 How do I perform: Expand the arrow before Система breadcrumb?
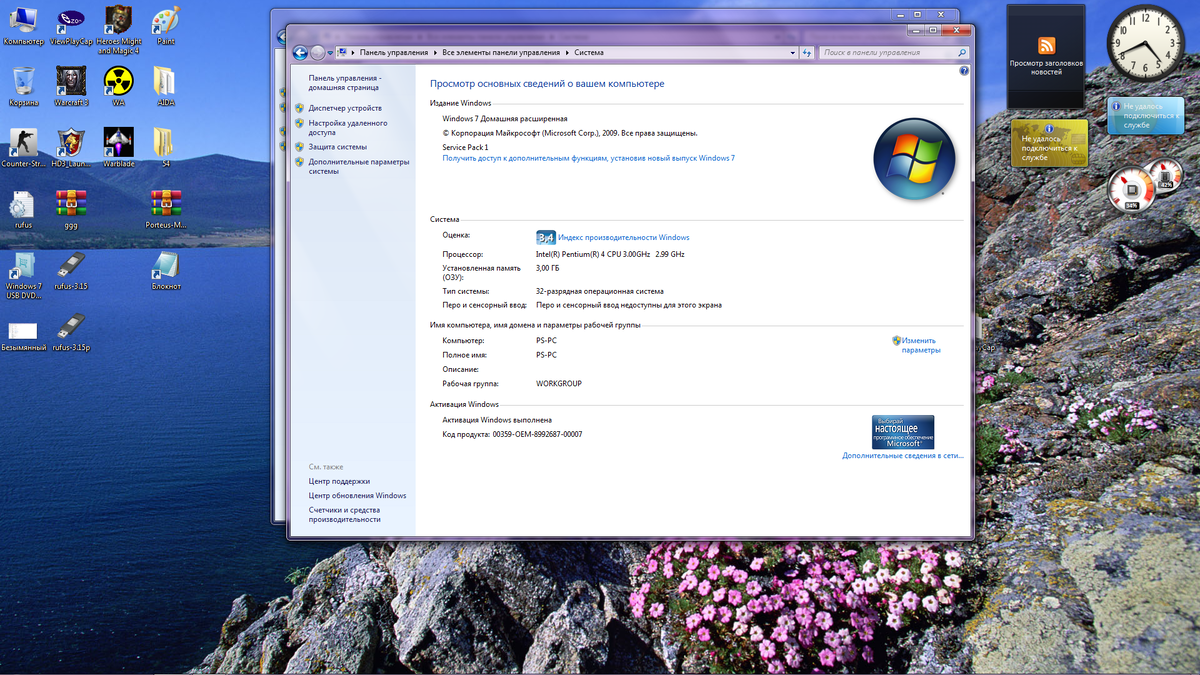coord(568,52)
